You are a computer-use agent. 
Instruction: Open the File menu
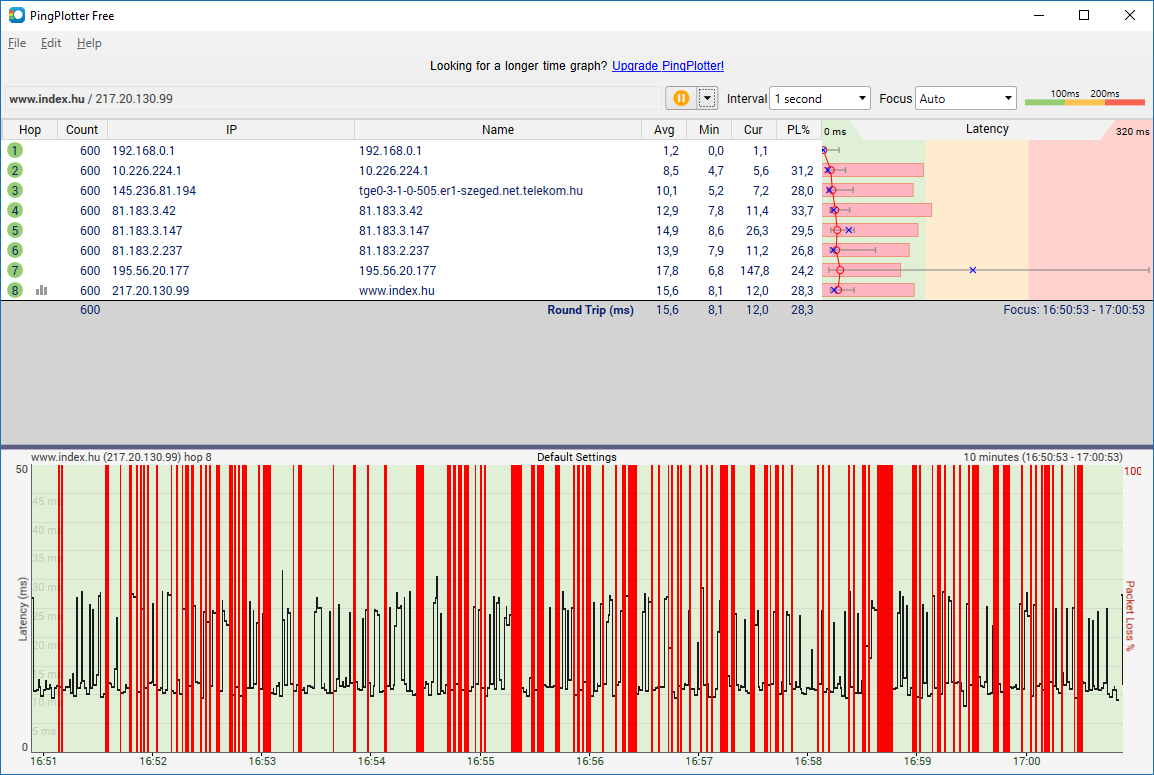click(17, 43)
